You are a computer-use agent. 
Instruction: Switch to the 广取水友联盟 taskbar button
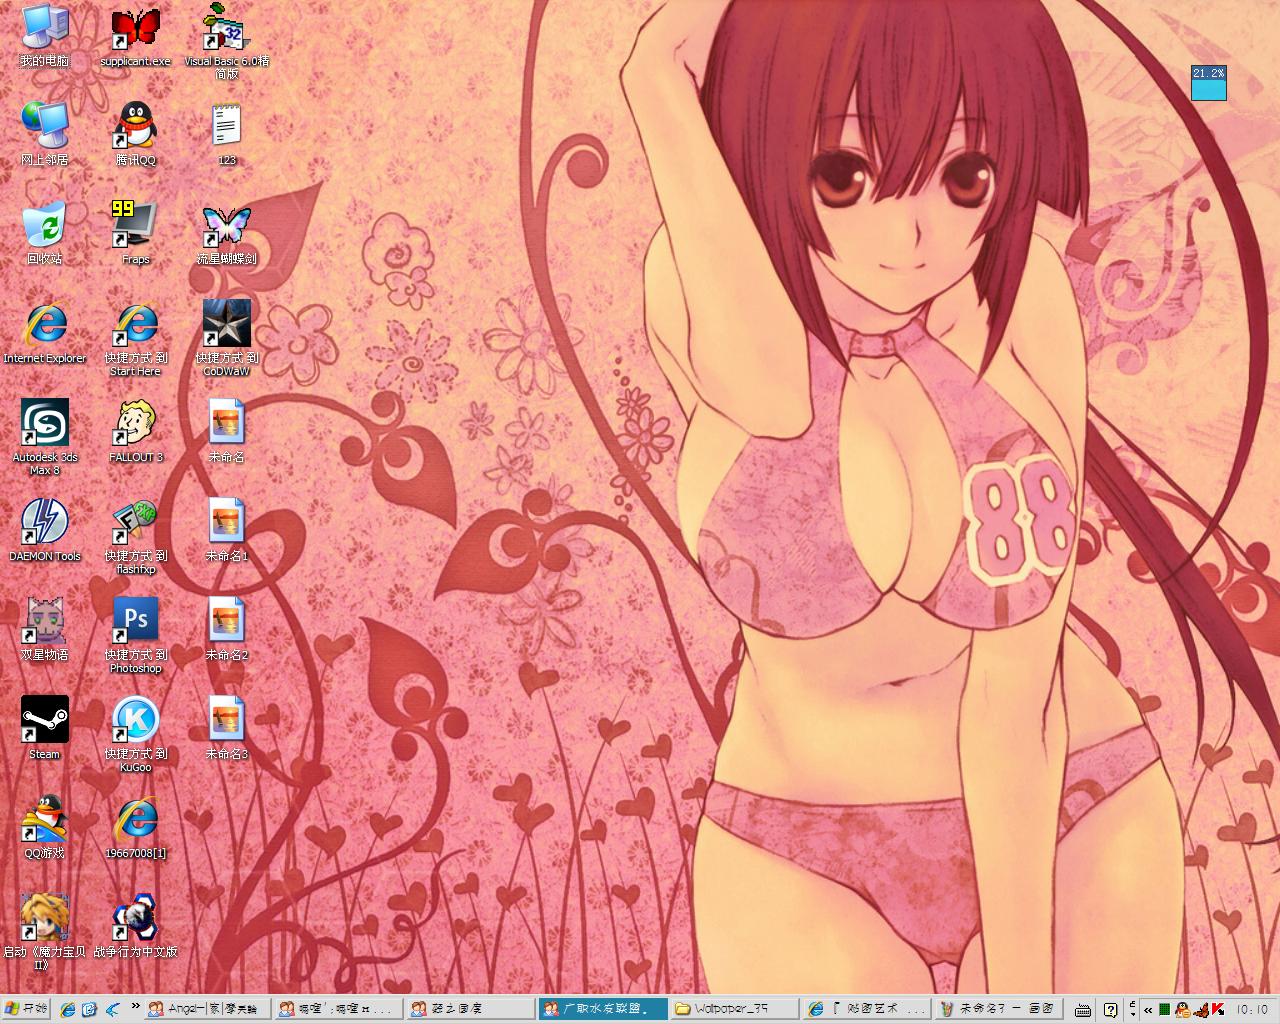pyautogui.click(x=603, y=1009)
